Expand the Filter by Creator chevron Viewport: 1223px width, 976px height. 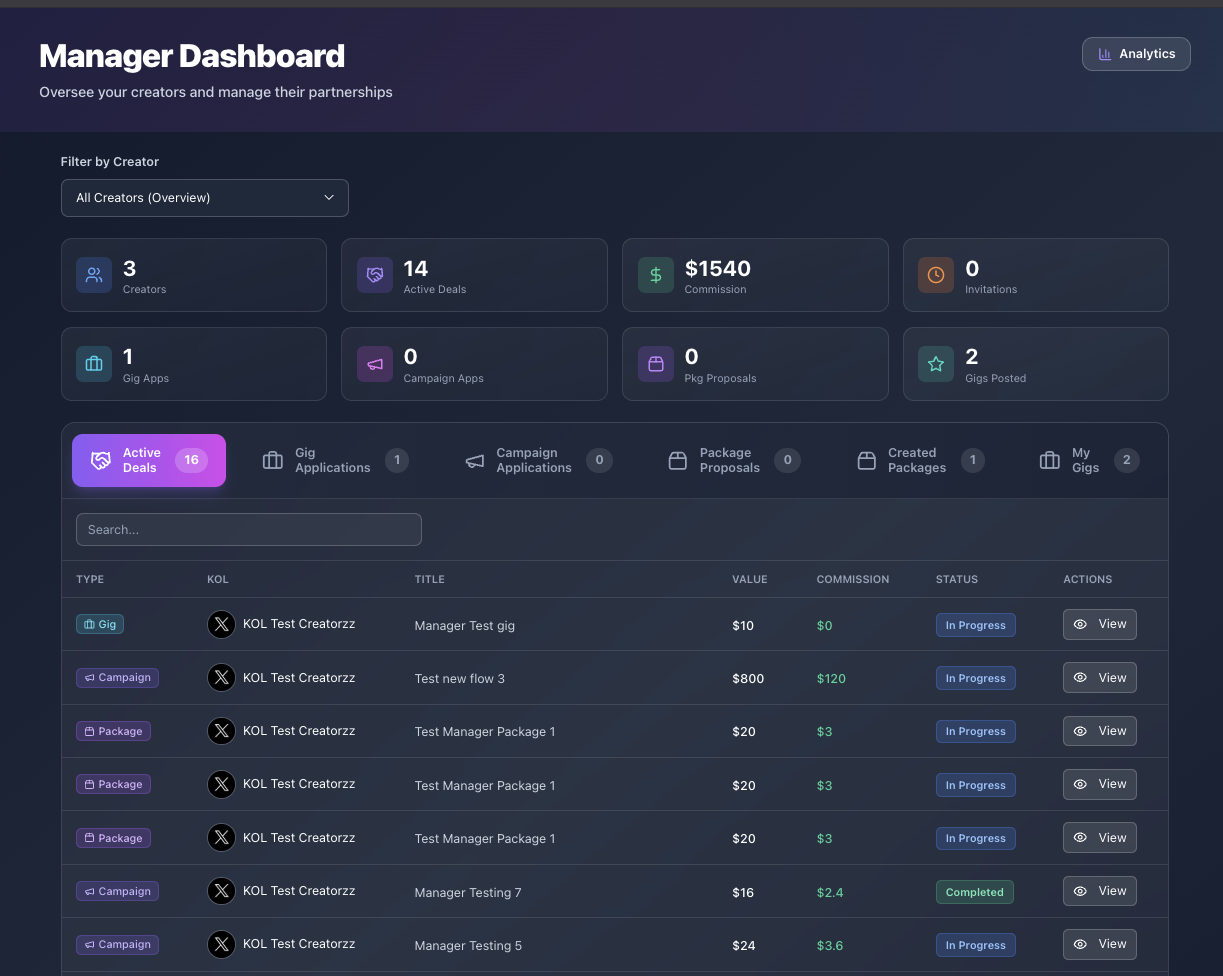(328, 198)
